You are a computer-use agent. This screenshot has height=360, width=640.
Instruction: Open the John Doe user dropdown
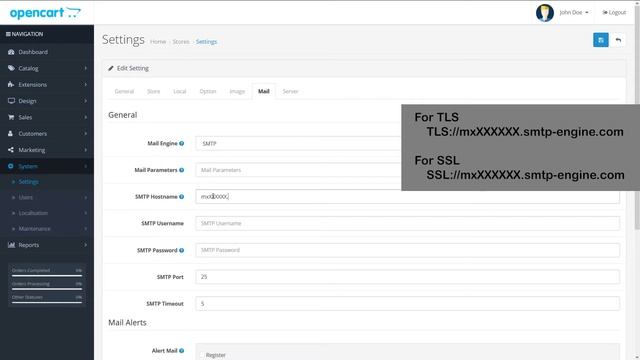point(573,13)
